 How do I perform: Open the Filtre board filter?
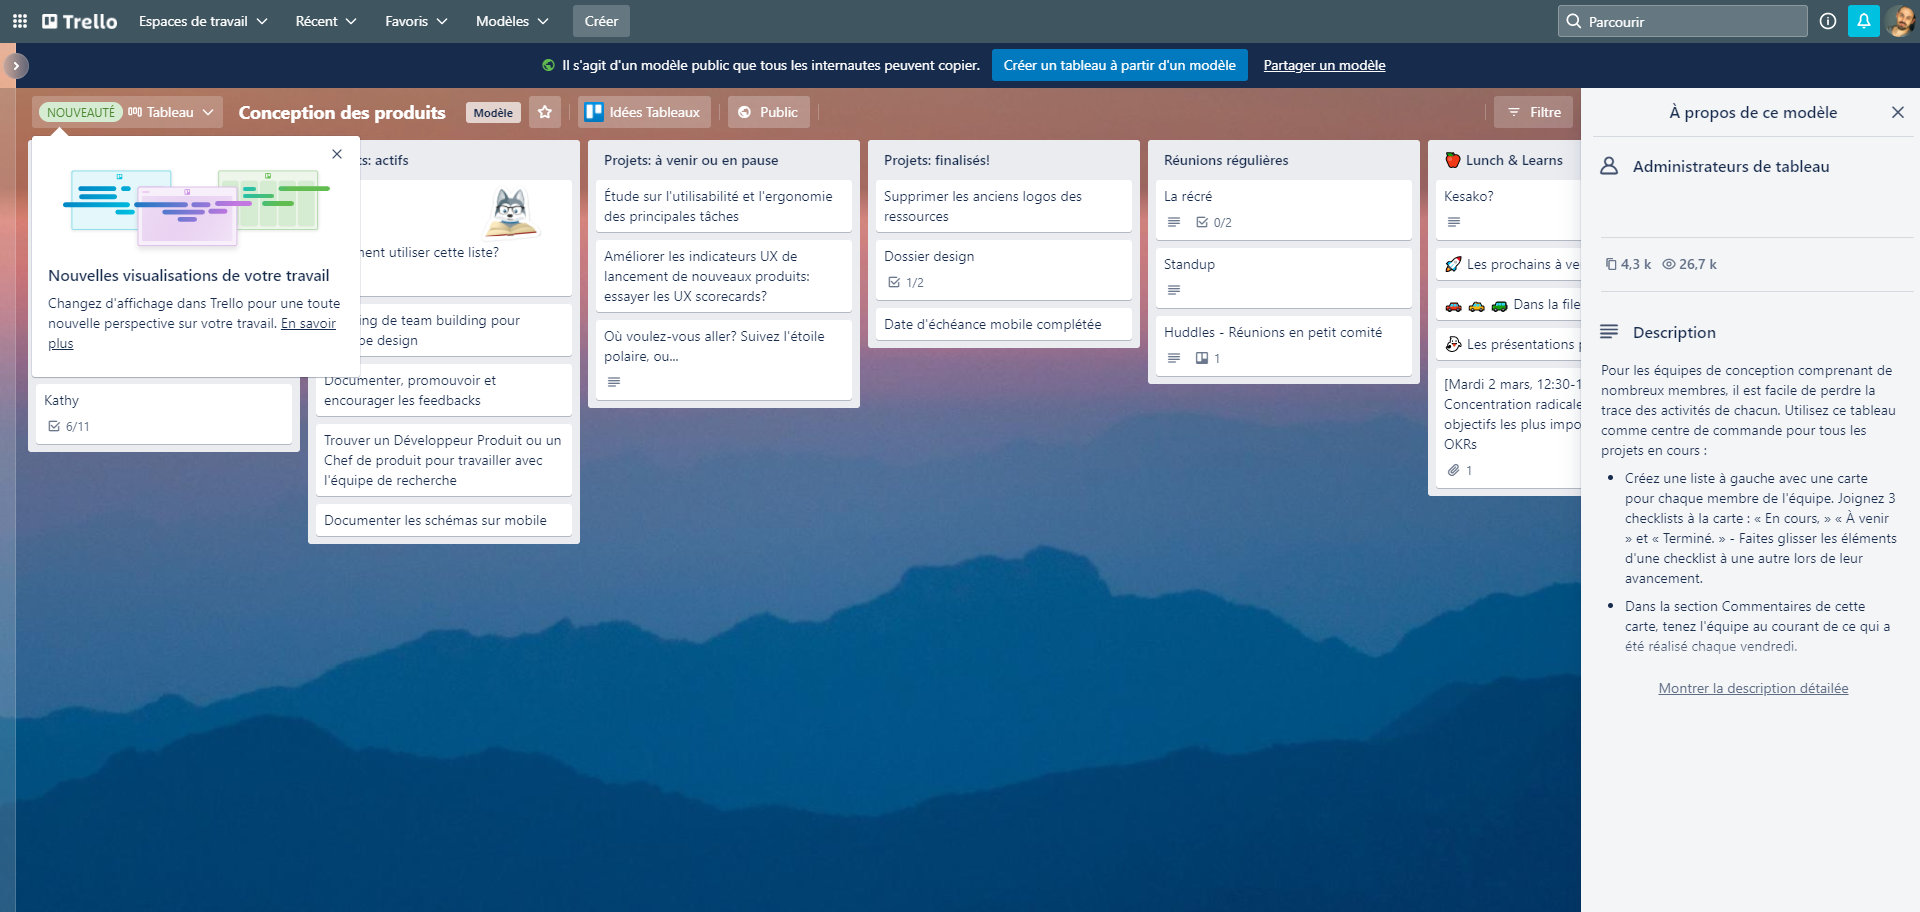(x=1534, y=112)
